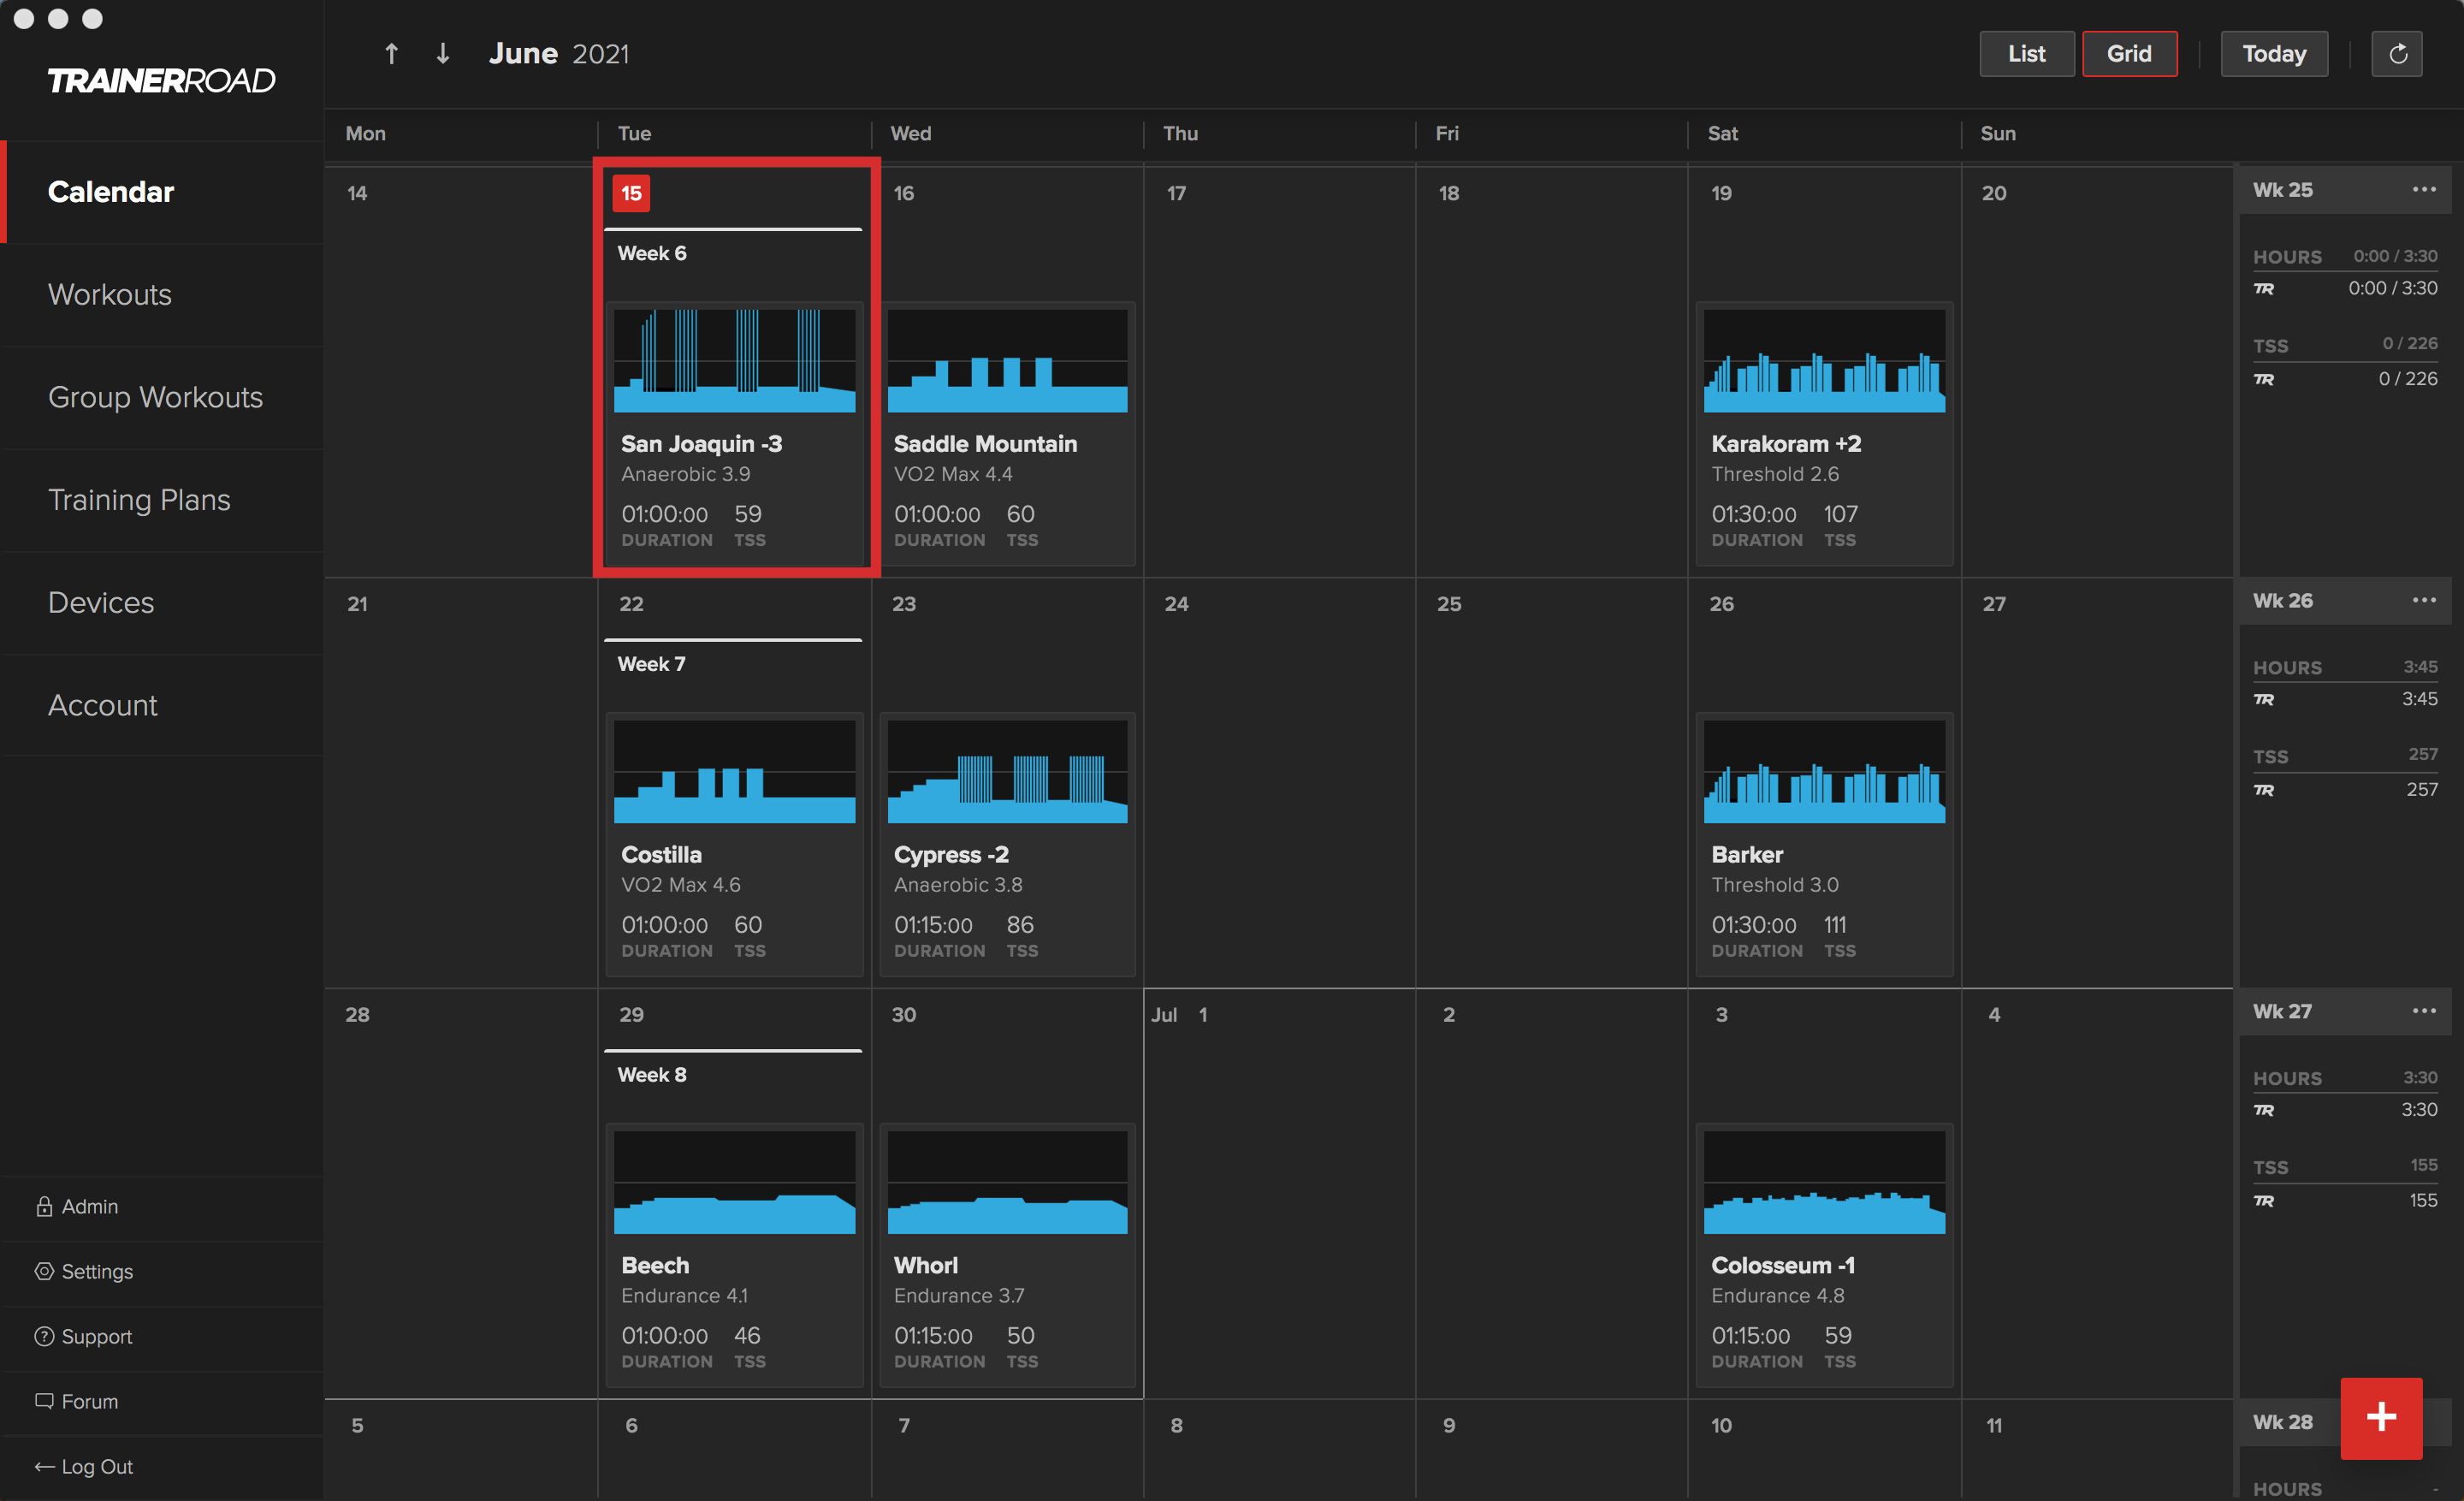Open the Group Workouts section
The height and width of the screenshot is (1501, 2464).
point(162,397)
